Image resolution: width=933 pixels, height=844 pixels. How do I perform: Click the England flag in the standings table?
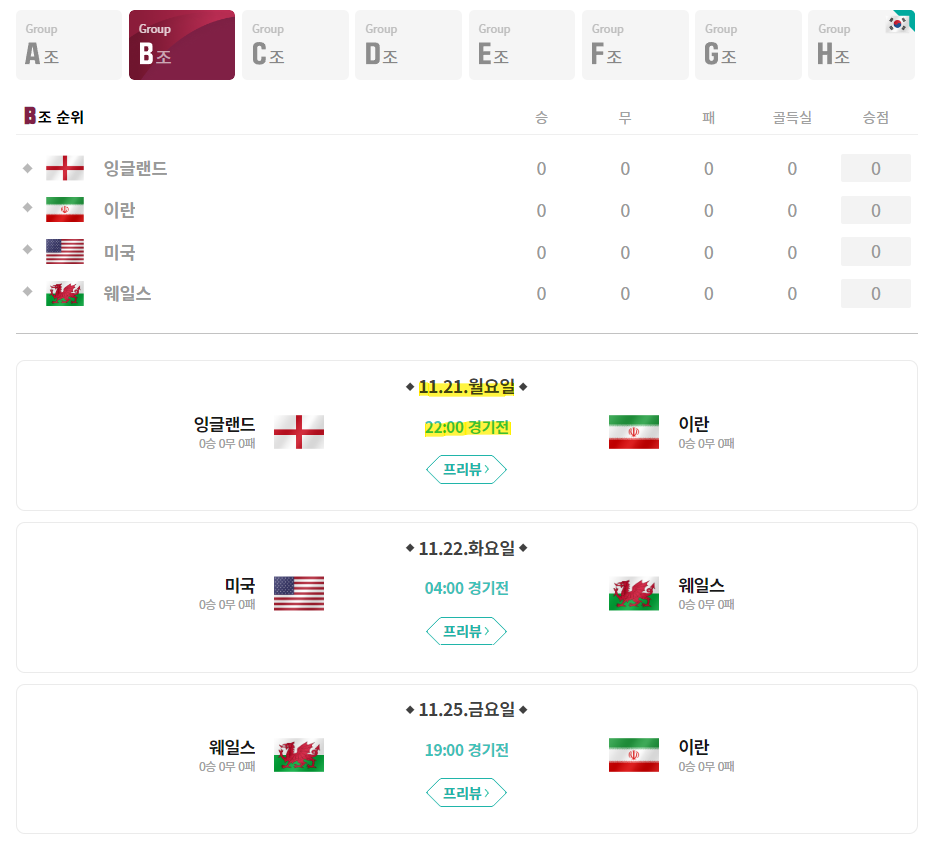[x=64, y=167]
